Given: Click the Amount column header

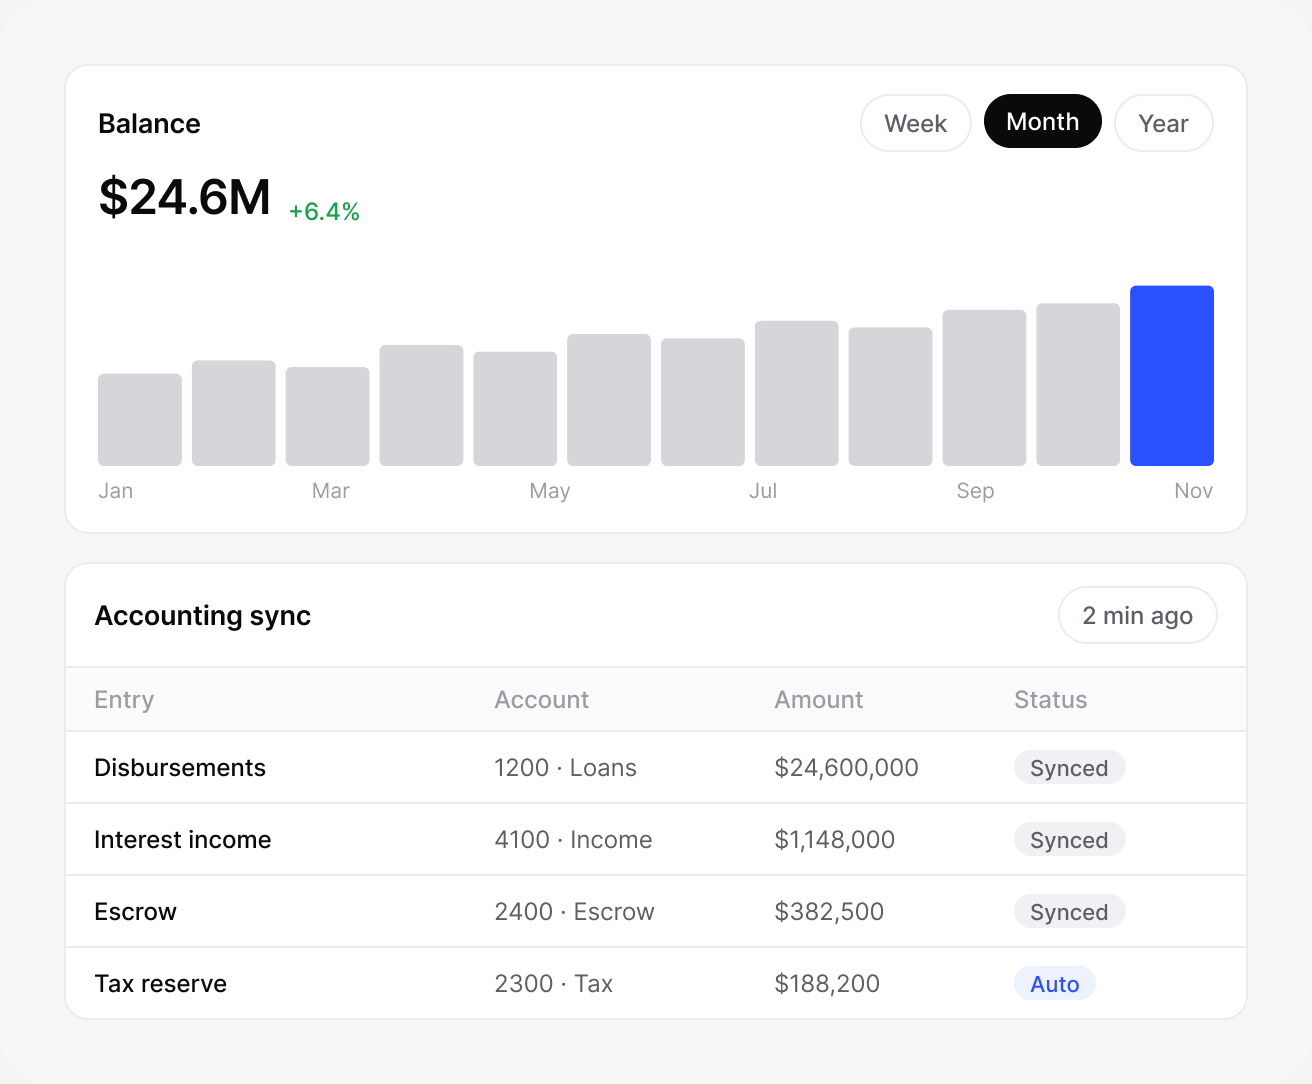Looking at the screenshot, I should pyautogui.click(x=818, y=700).
